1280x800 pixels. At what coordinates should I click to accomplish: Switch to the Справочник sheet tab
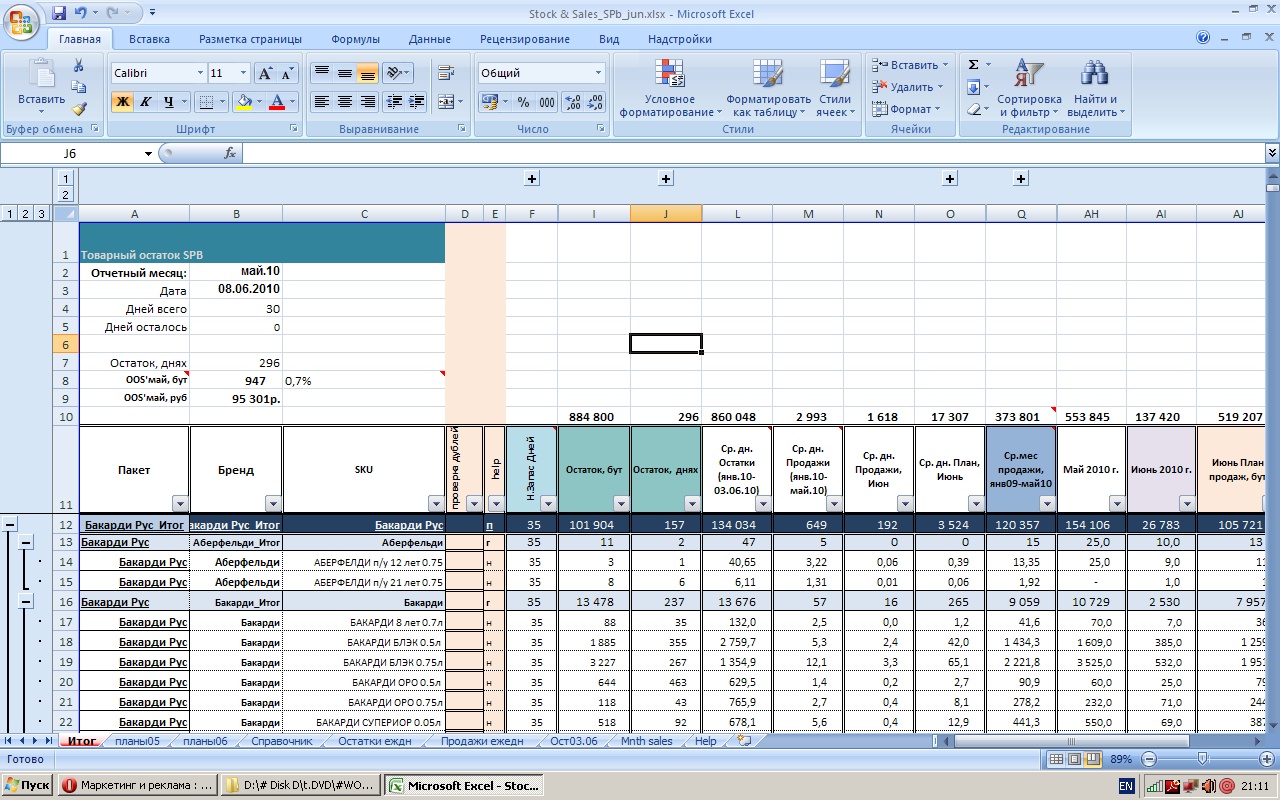tap(281, 741)
